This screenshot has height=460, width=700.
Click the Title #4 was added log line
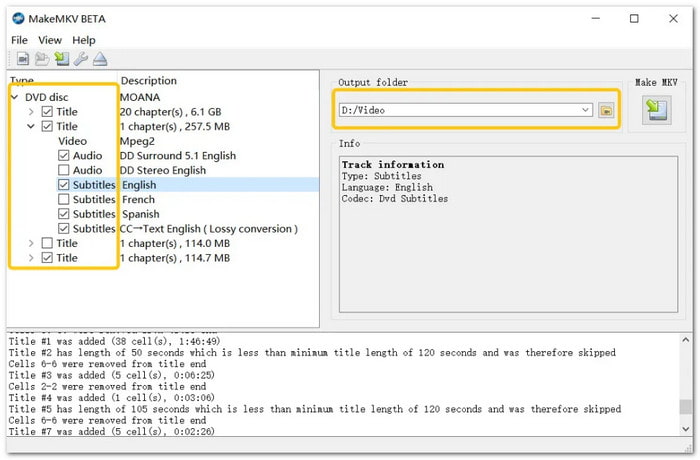click(x=112, y=397)
